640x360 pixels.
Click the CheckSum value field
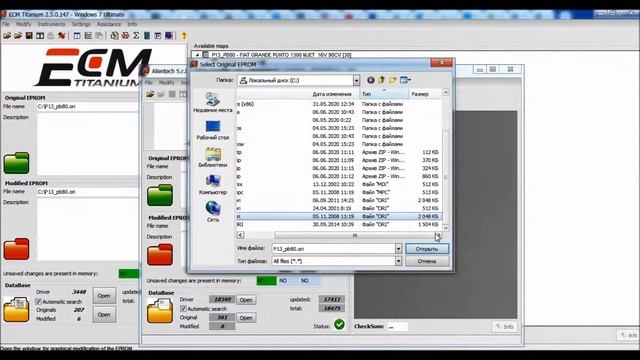point(397,327)
